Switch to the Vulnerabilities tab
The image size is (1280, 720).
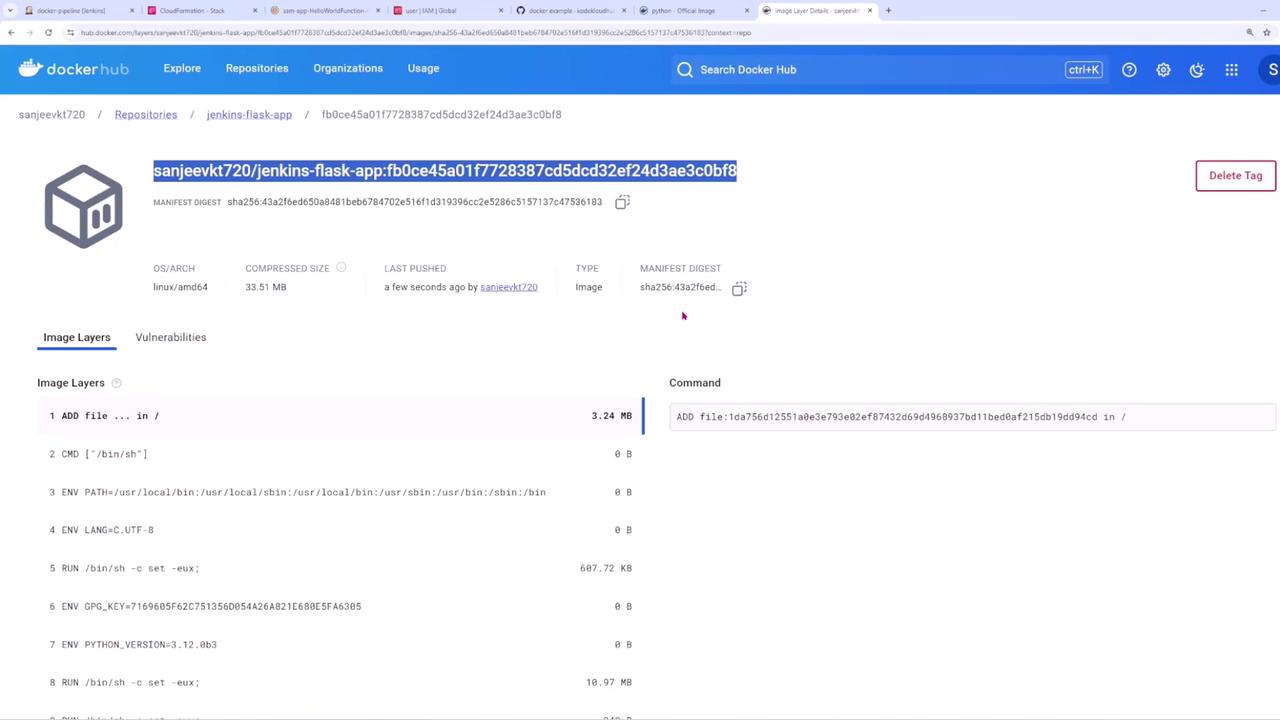171,337
